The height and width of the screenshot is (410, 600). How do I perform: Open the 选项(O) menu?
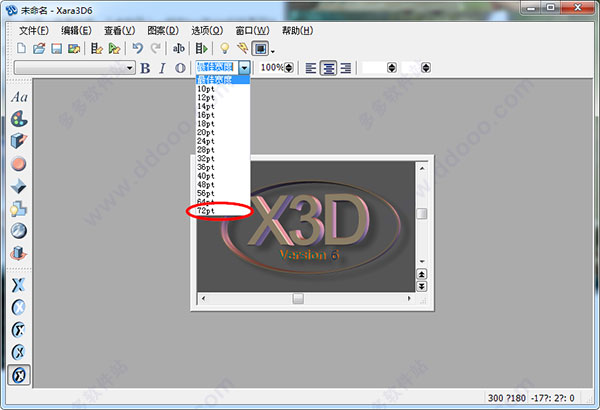(207, 31)
